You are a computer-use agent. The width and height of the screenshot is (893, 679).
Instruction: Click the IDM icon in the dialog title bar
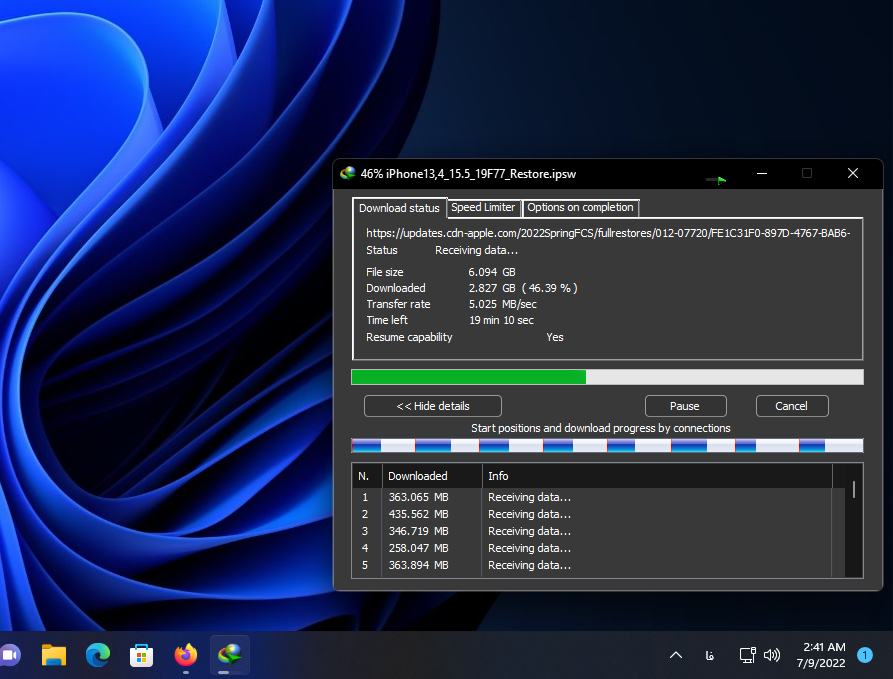pos(347,173)
